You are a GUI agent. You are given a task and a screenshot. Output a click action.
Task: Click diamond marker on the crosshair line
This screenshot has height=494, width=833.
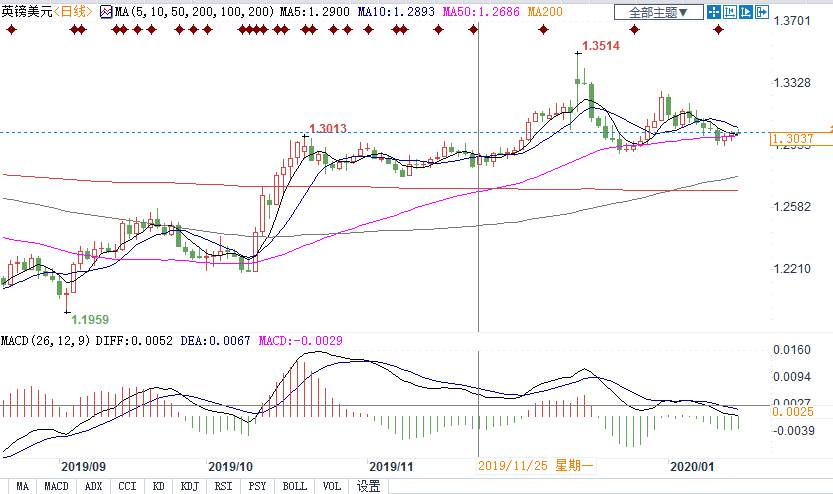[x=473, y=30]
